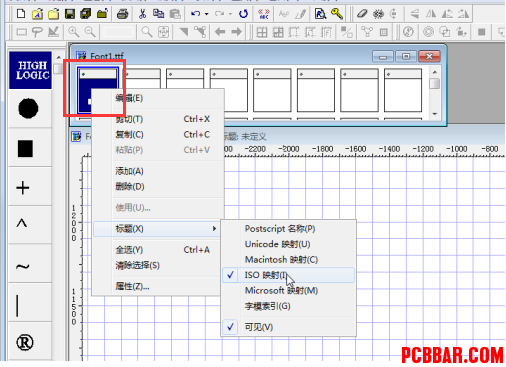
Task: Click the Zoom in magnifier icon
Action: point(74,32)
